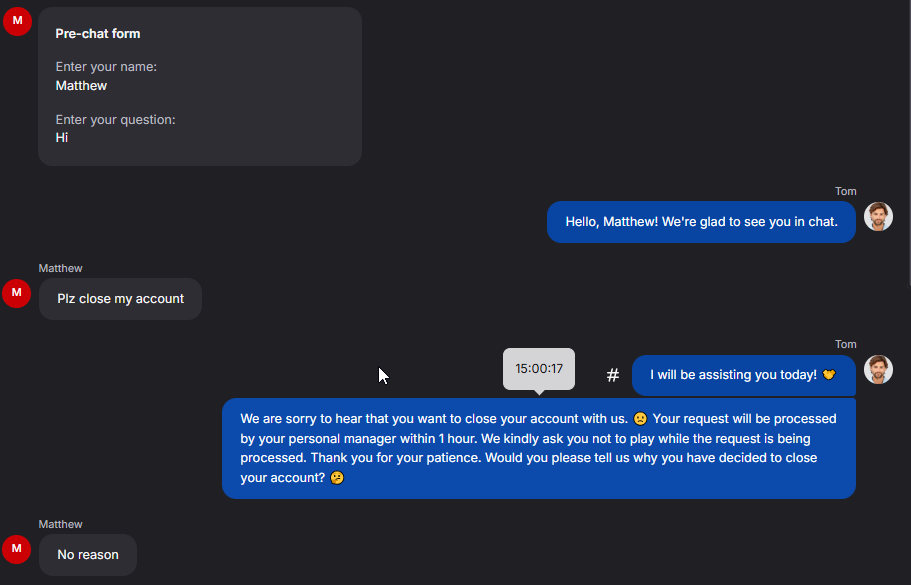Click the sad face emoji in the long message
911x585 pixels.
click(640, 419)
